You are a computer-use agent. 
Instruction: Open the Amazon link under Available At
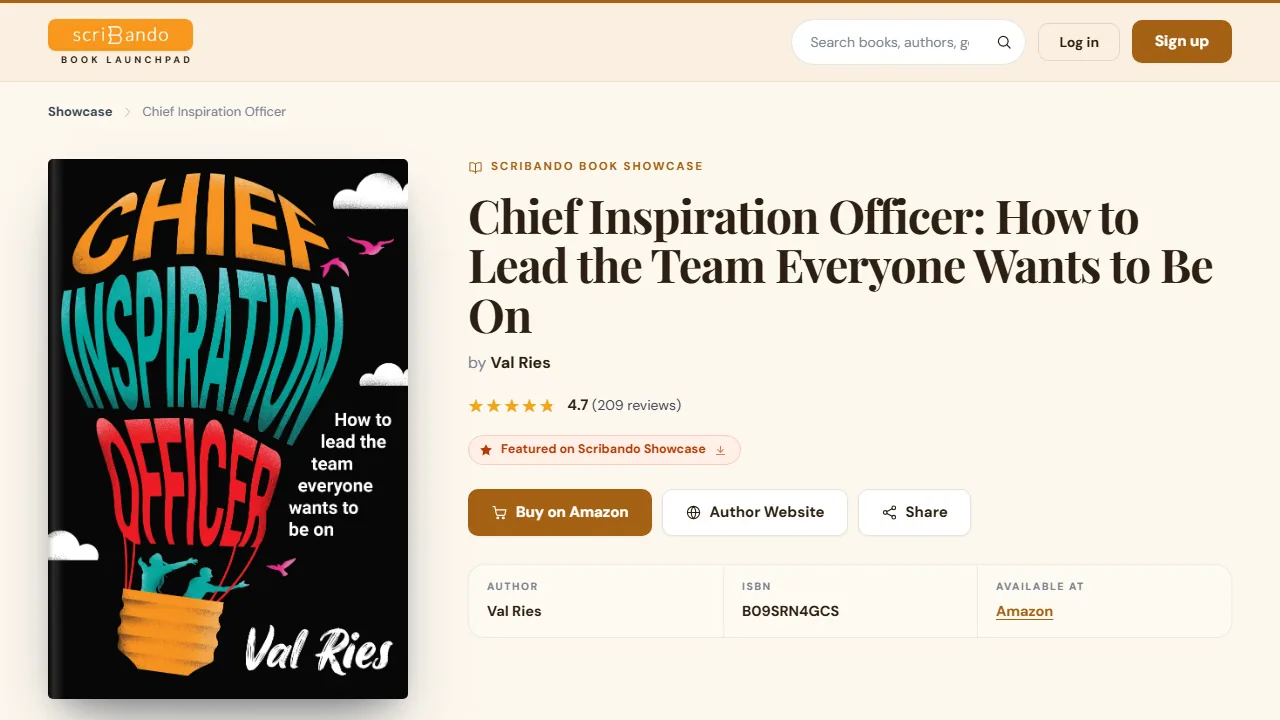click(x=1024, y=611)
